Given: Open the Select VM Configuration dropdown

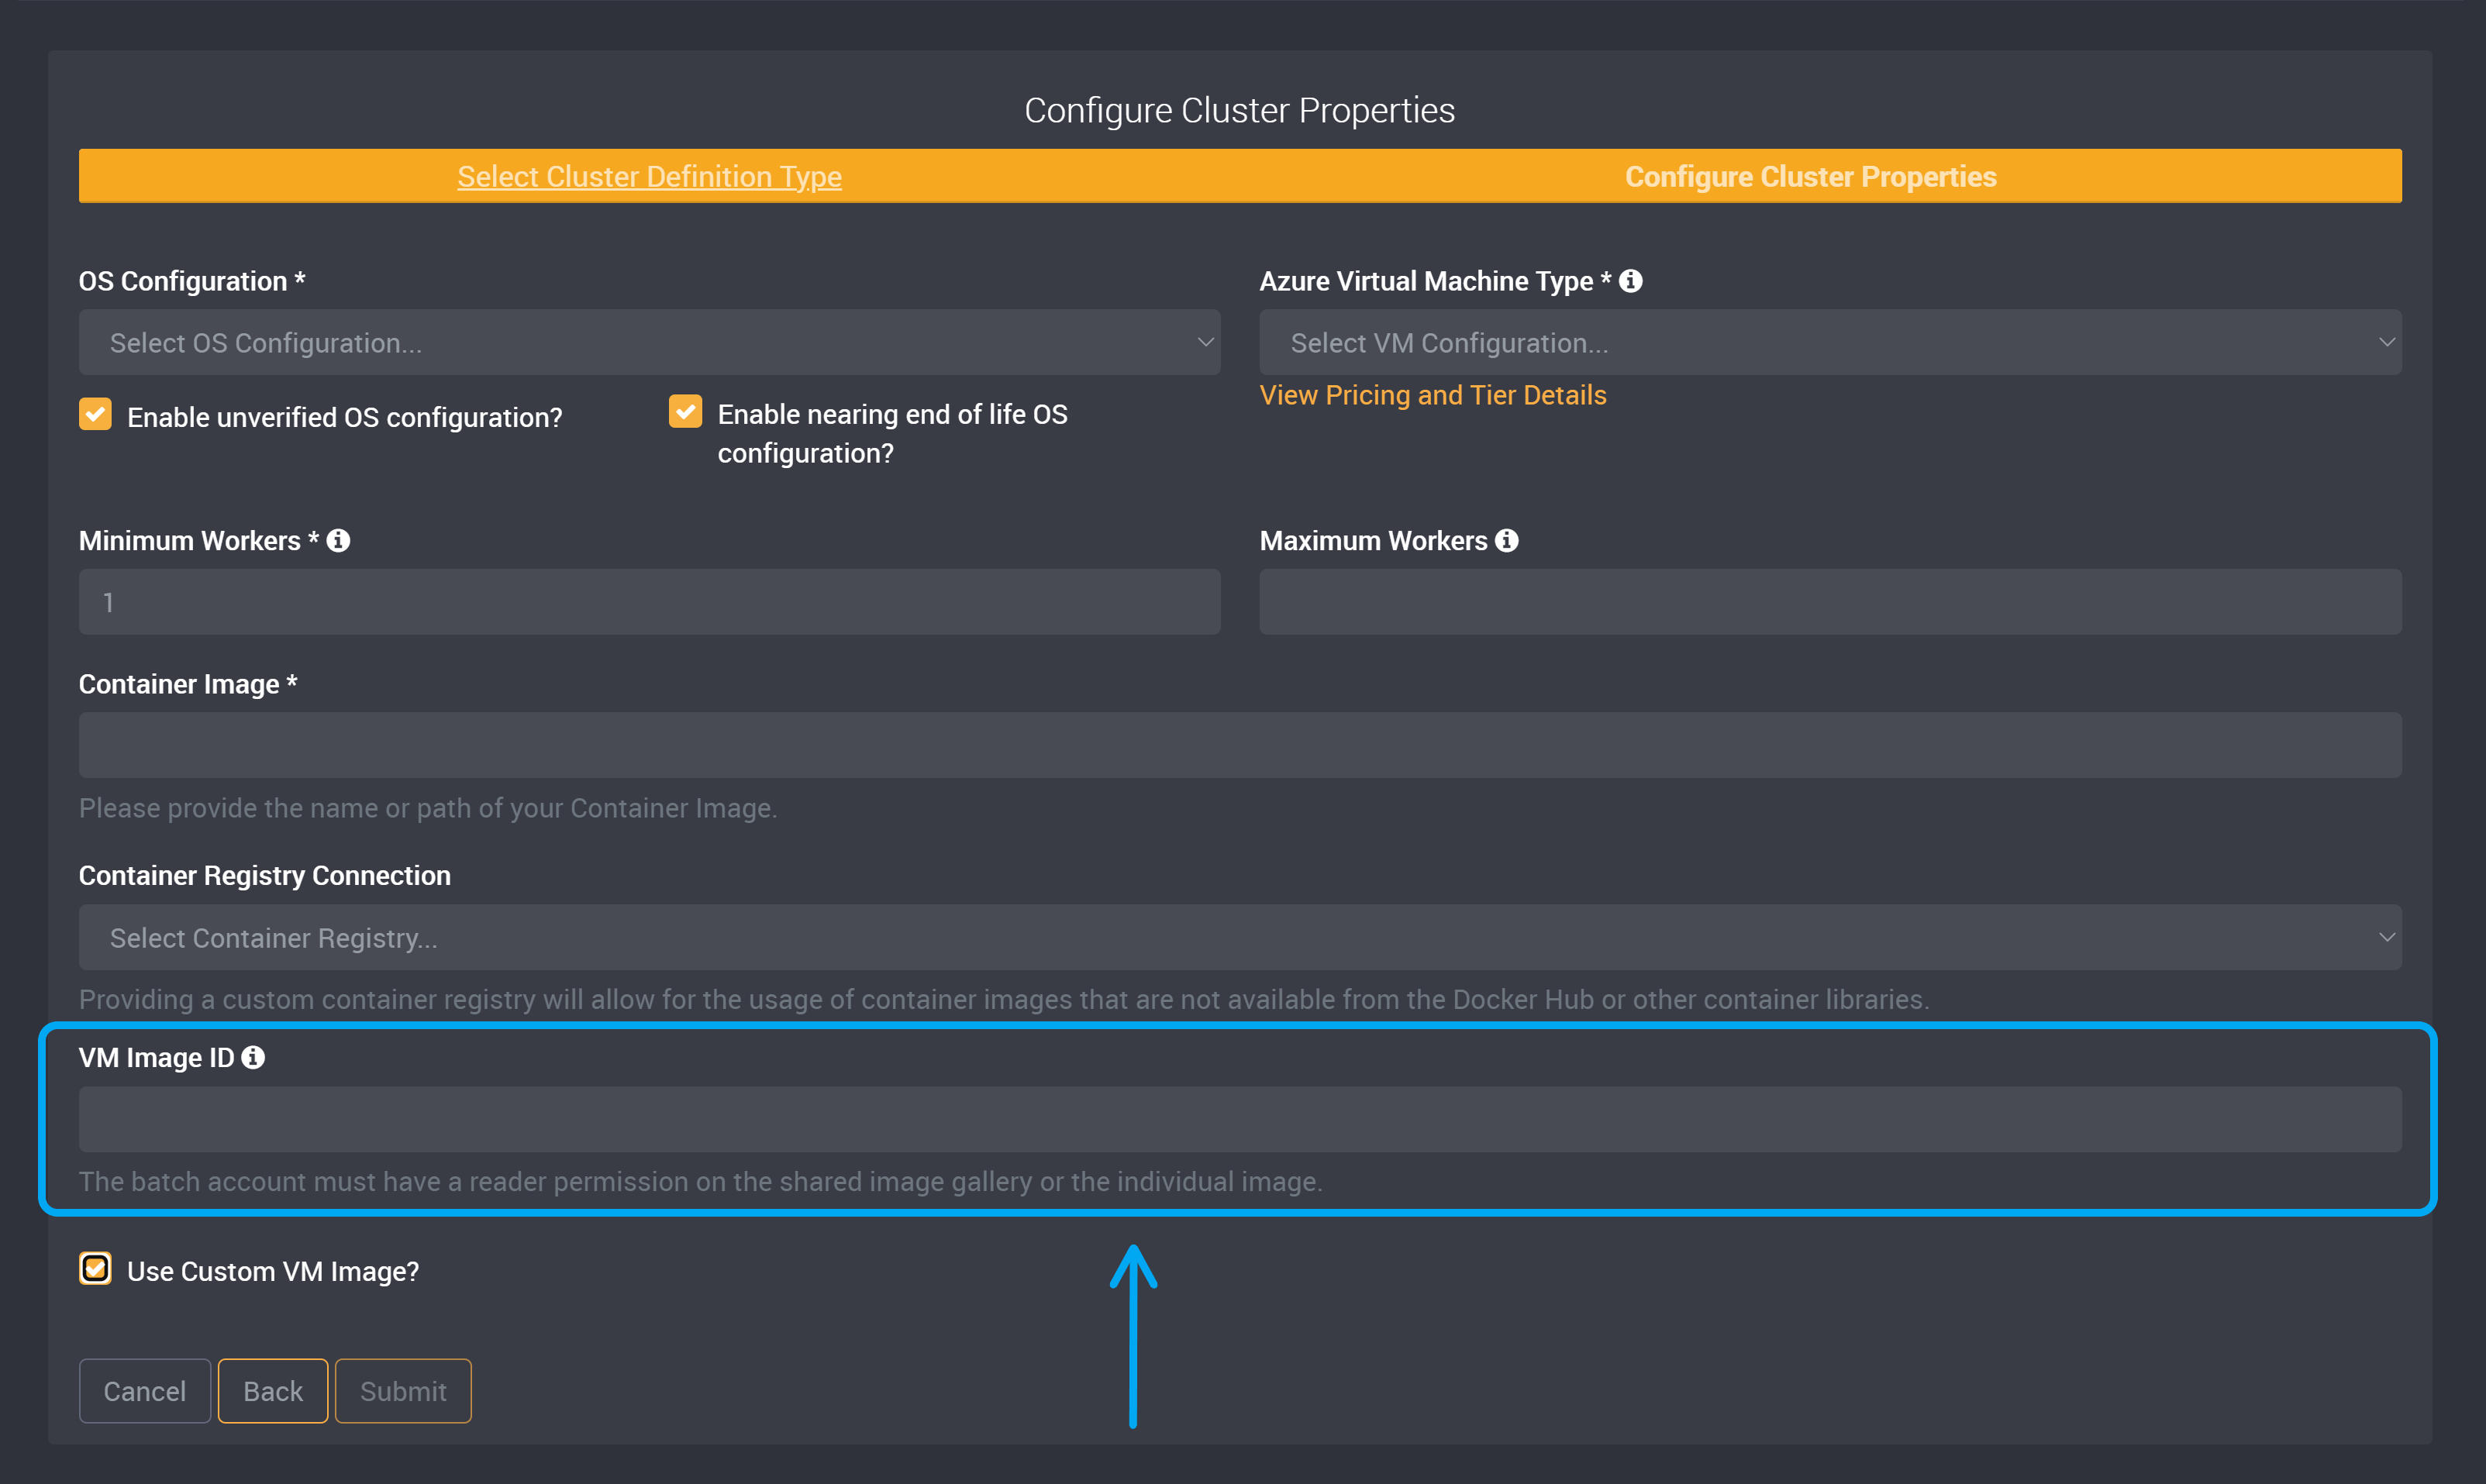Looking at the screenshot, I should pyautogui.click(x=1830, y=342).
